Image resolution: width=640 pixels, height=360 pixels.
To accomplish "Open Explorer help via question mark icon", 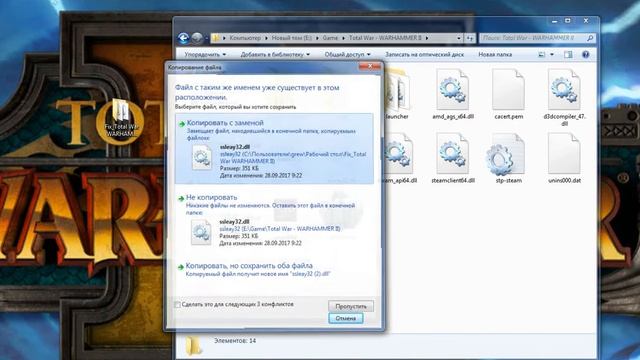I will click(x=585, y=54).
